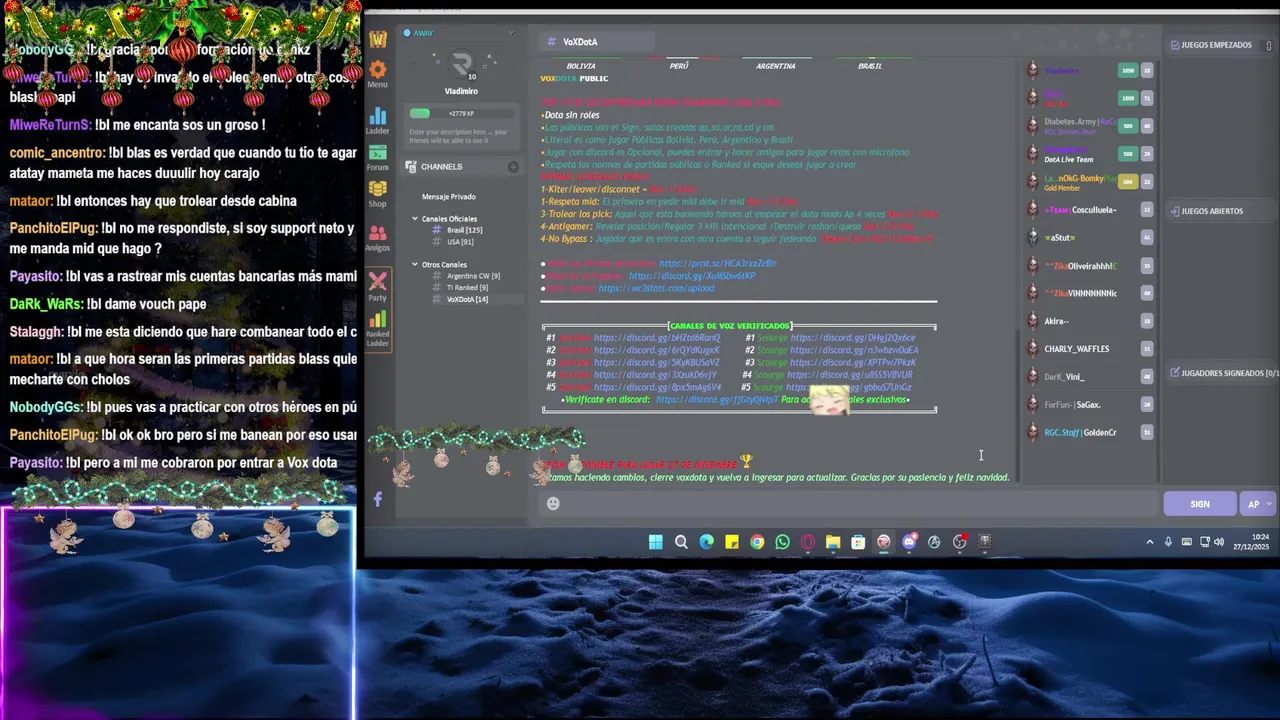Image resolution: width=1280 pixels, height=720 pixels.
Task: Open Microsoft Store from the taskbar
Action: click(x=858, y=542)
